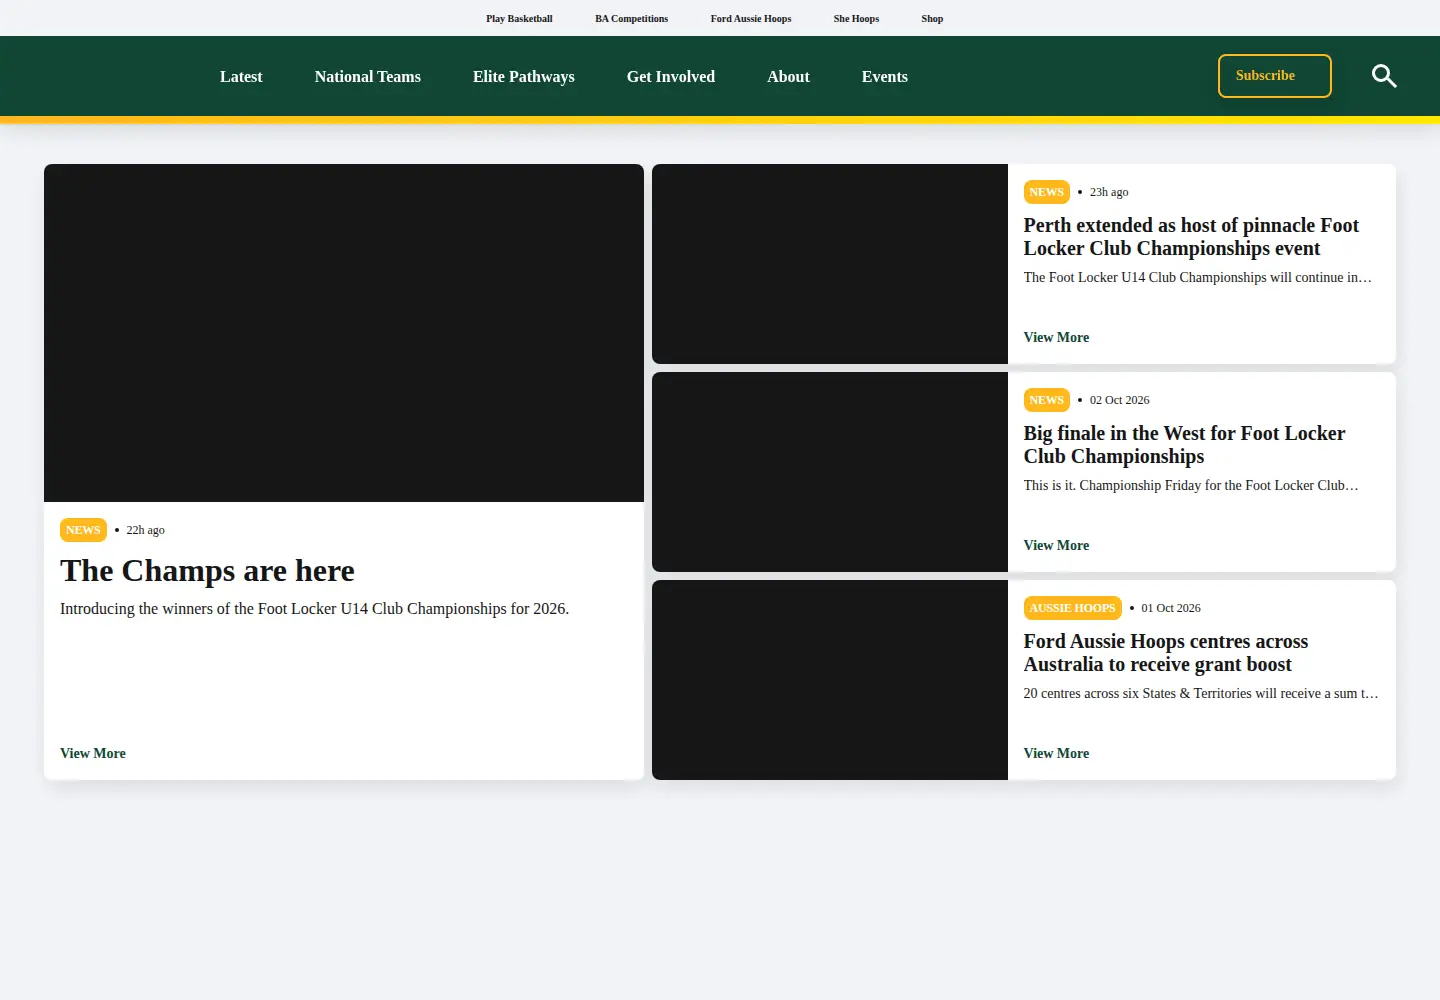This screenshot has height=1000, width=1440.
Task: Open the Champs are here article image
Action: 344,333
